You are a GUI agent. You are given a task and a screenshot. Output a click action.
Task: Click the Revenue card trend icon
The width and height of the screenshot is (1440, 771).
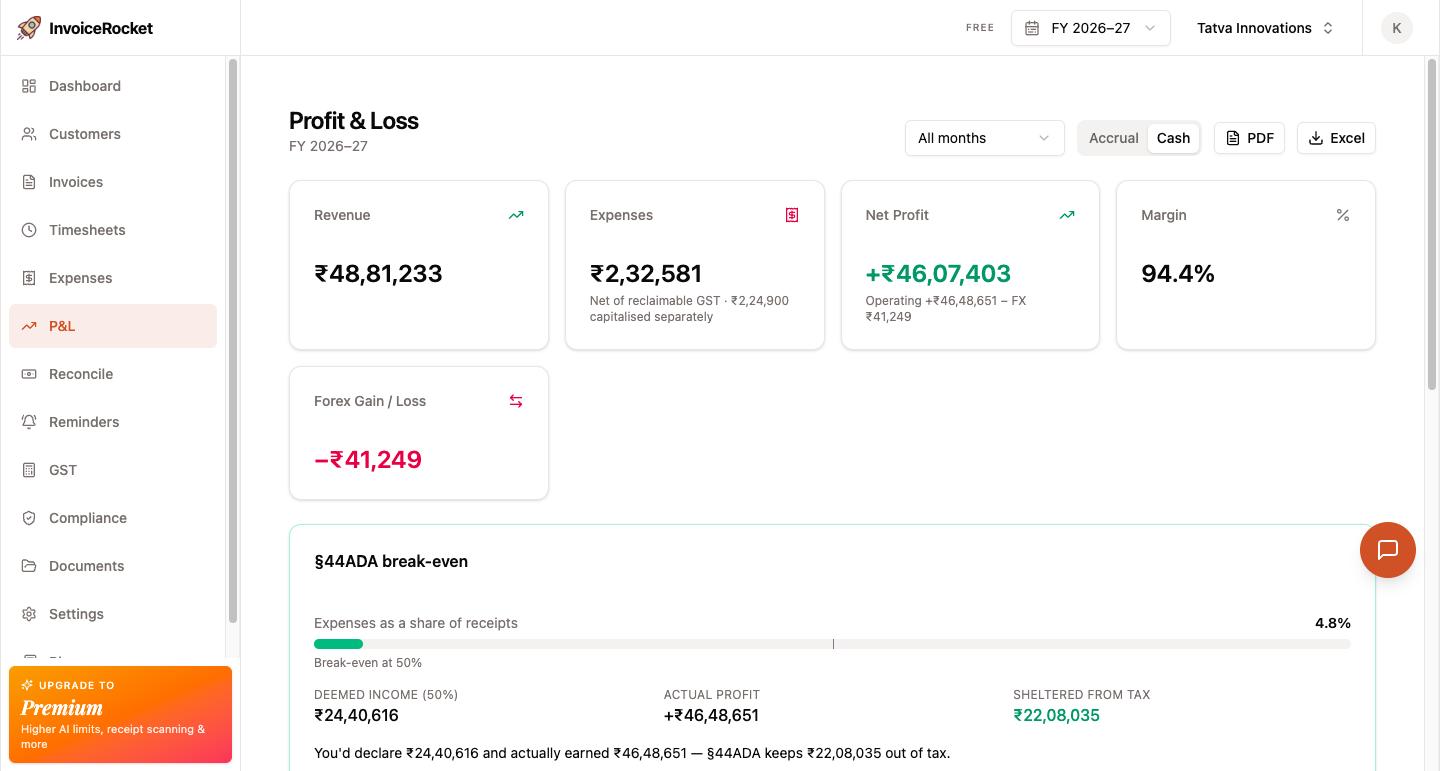coord(516,215)
